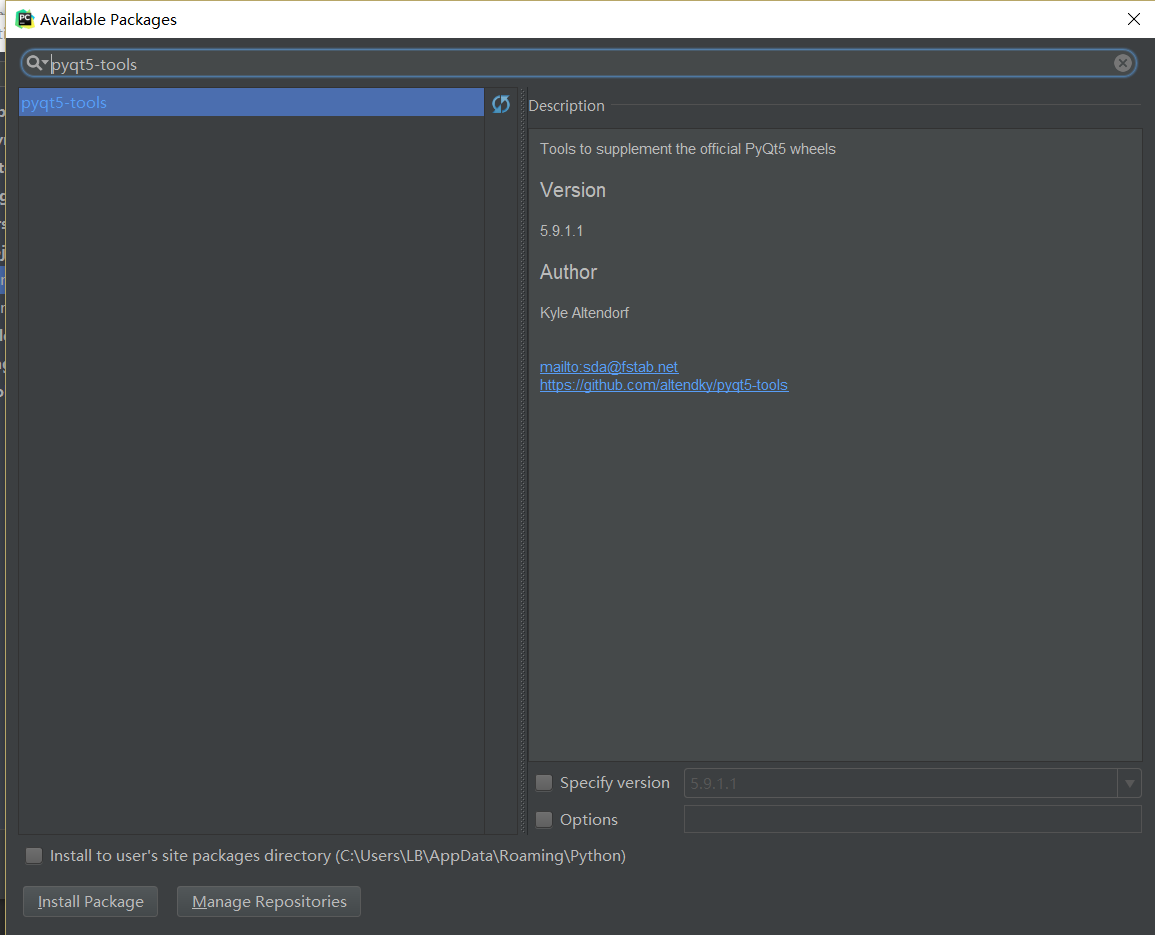Focus the package search text field
The height and width of the screenshot is (935, 1155).
(578, 64)
